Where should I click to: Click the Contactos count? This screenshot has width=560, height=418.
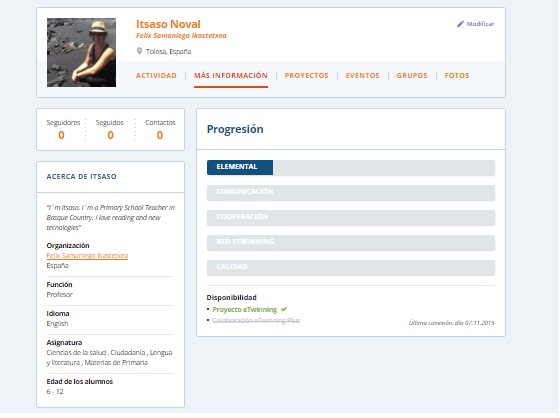pyautogui.click(x=160, y=135)
